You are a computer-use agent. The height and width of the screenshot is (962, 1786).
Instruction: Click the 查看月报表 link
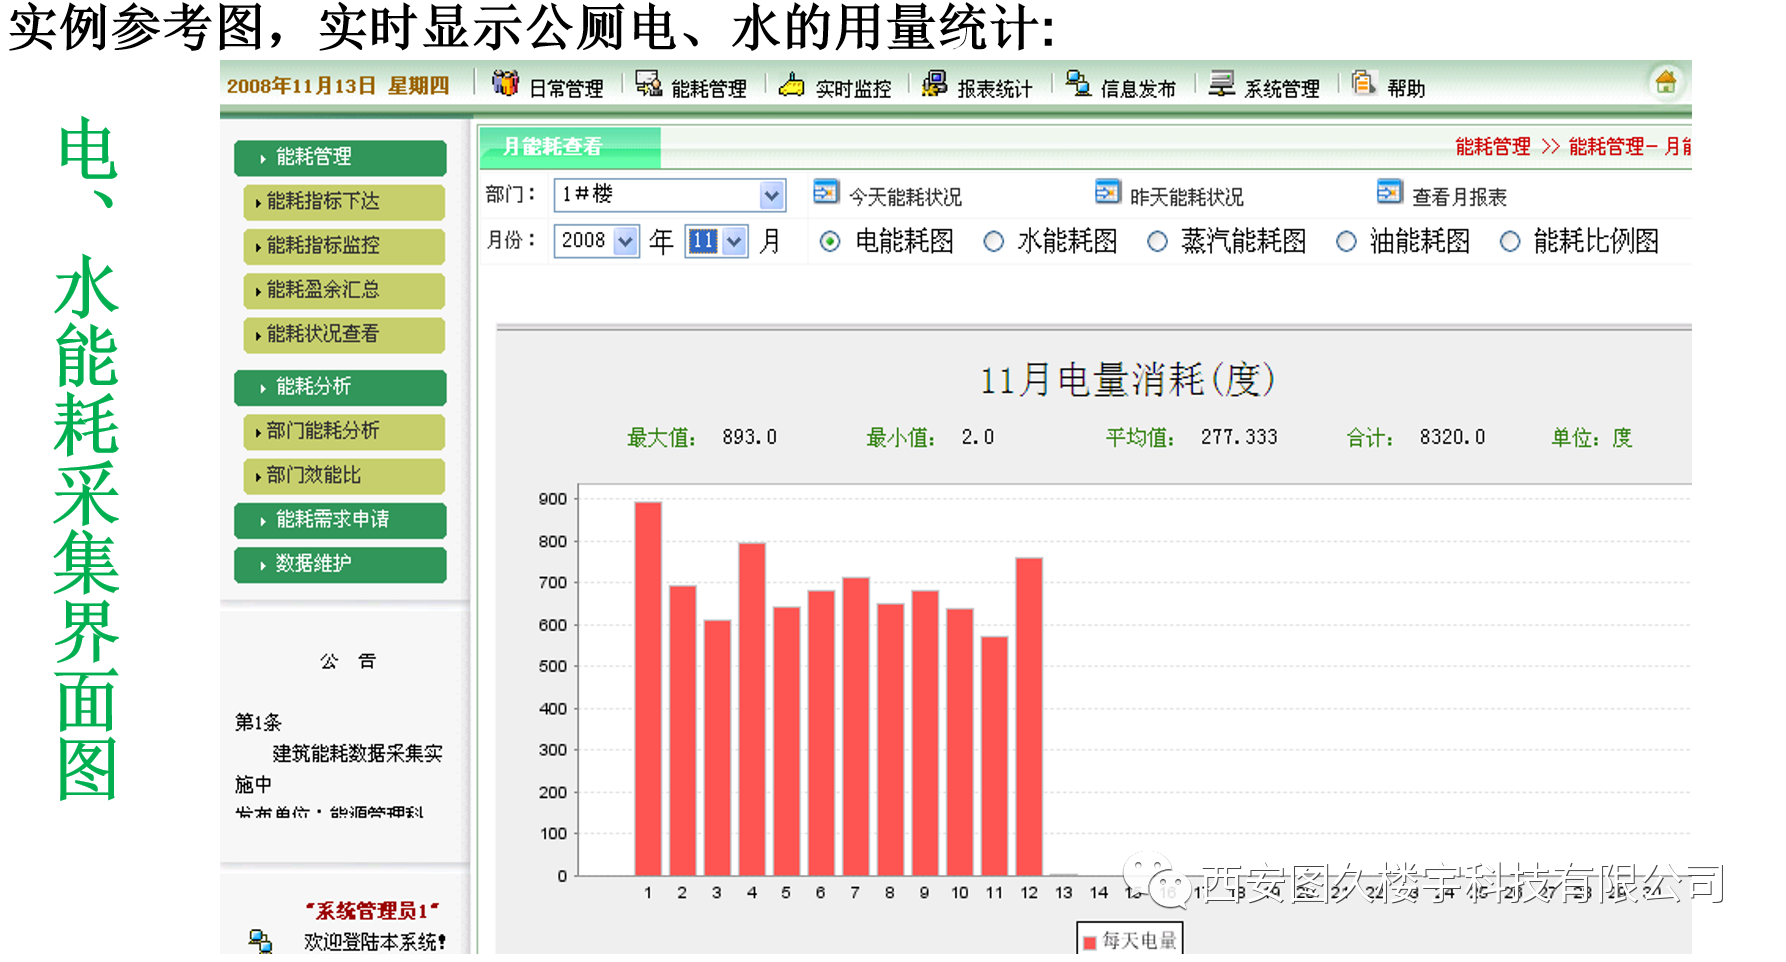[1459, 197]
